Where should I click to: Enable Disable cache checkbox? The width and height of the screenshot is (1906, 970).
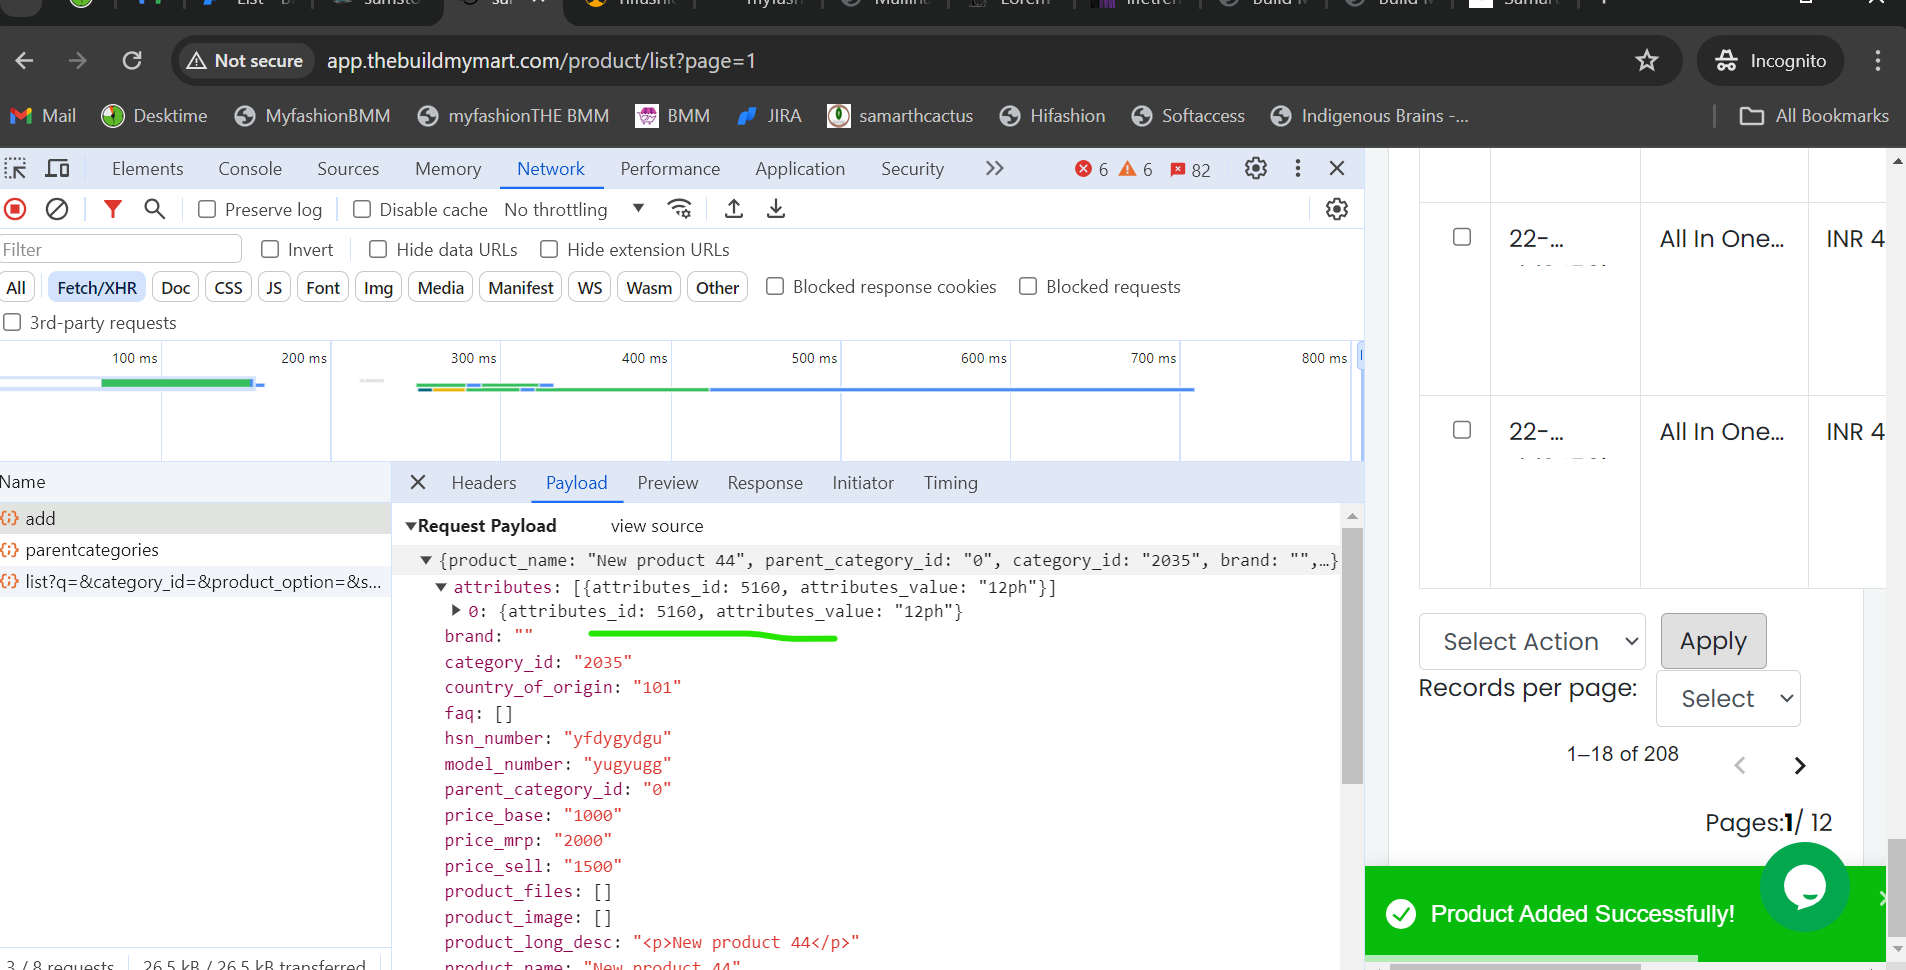pyautogui.click(x=362, y=209)
